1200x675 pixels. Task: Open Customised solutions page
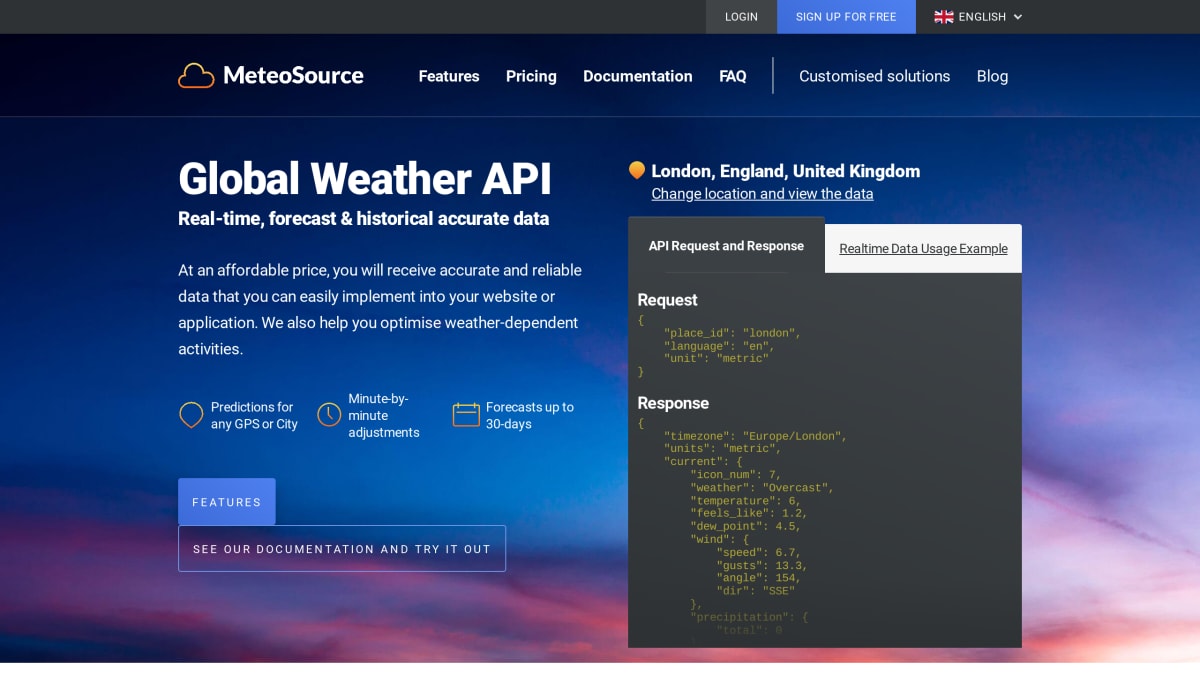pyautogui.click(x=875, y=76)
